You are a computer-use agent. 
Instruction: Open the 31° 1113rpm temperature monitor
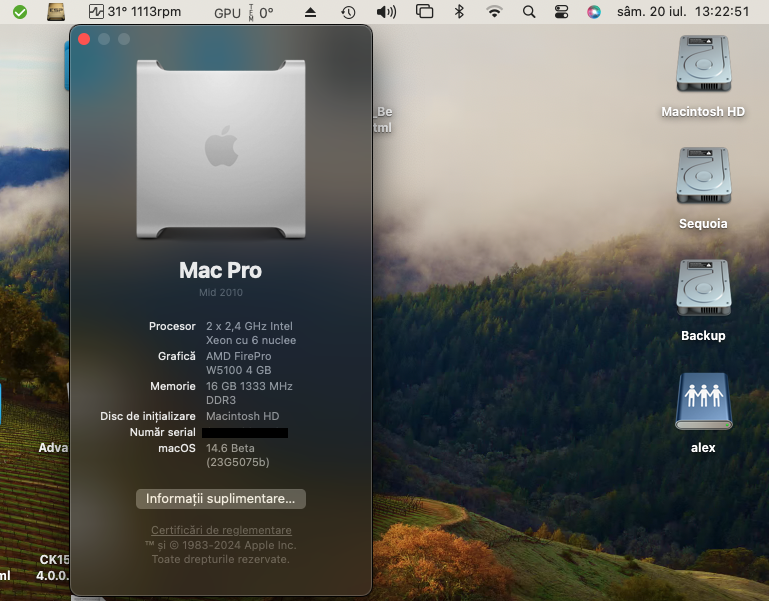(x=135, y=12)
